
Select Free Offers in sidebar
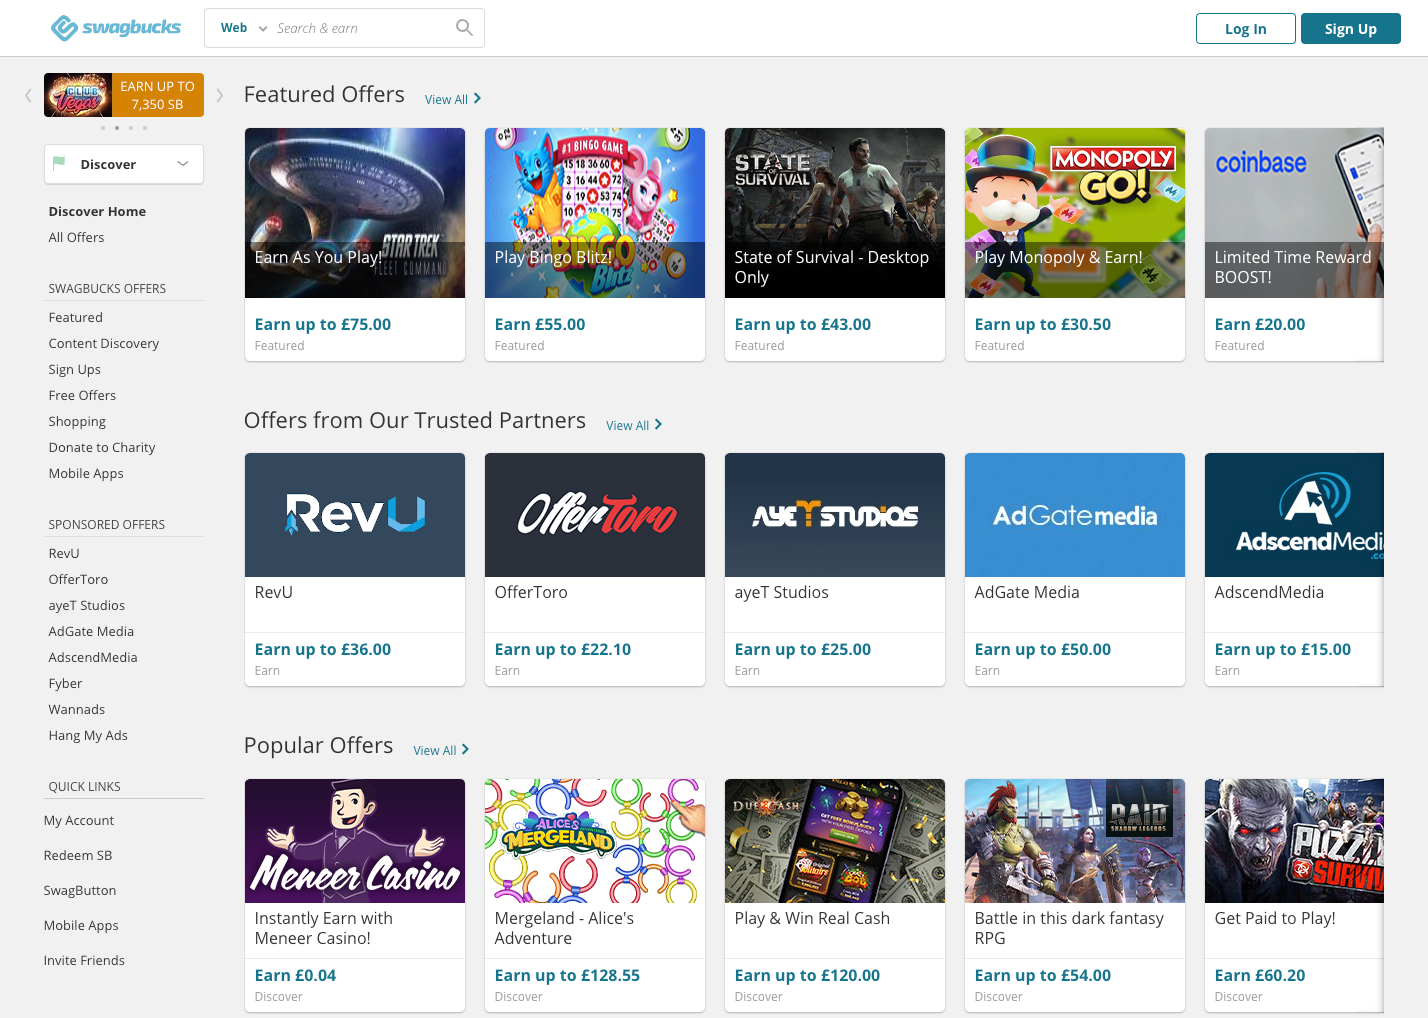click(x=82, y=395)
